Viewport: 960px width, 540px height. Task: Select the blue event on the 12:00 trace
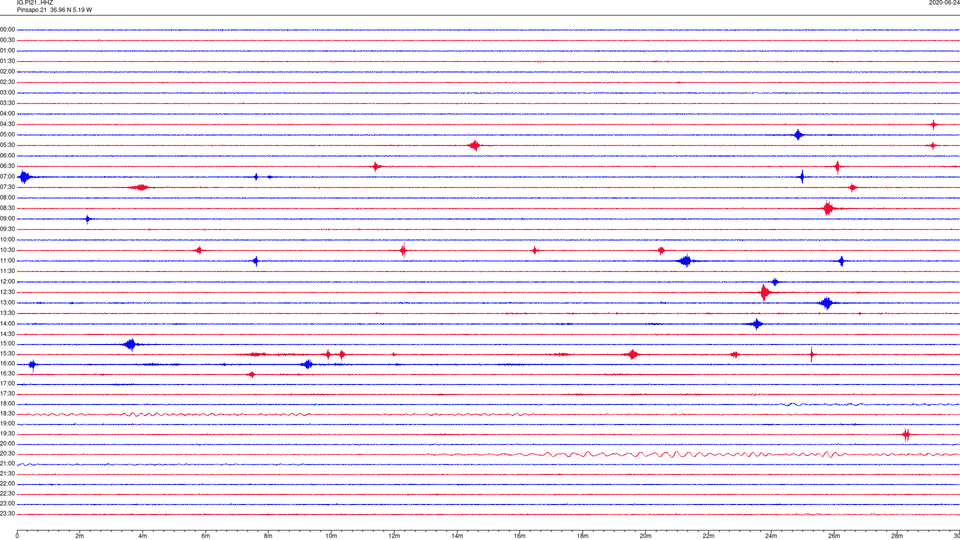(x=775, y=282)
